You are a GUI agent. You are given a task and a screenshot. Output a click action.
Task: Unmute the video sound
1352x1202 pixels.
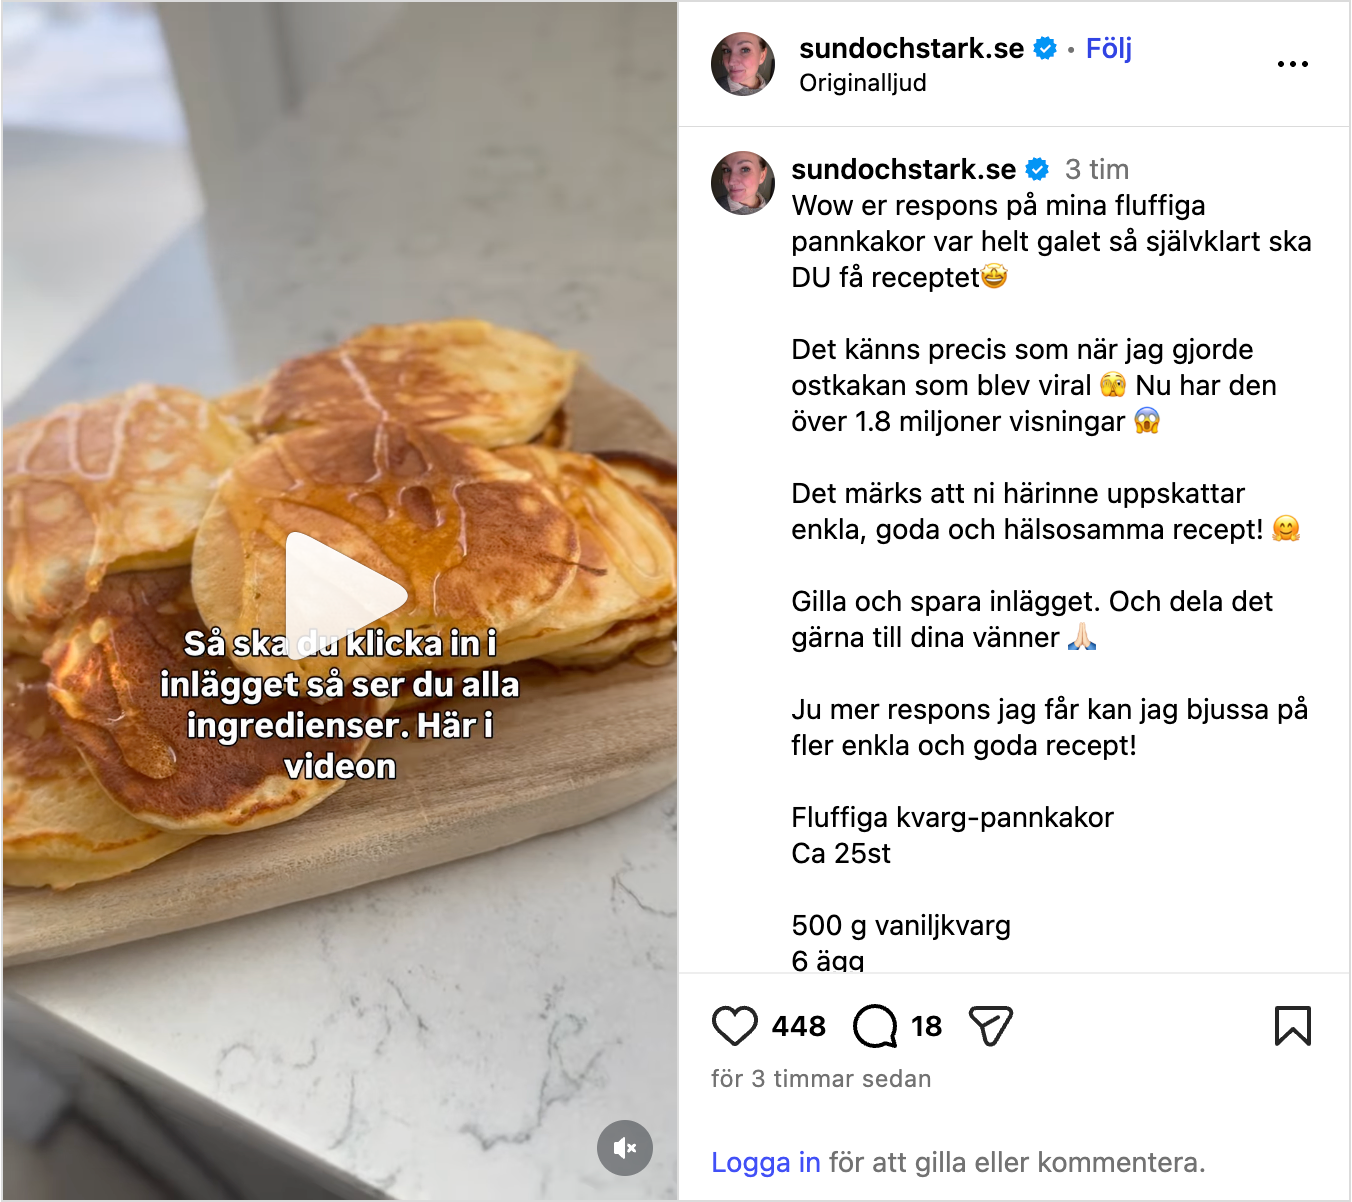[625, 1148]
